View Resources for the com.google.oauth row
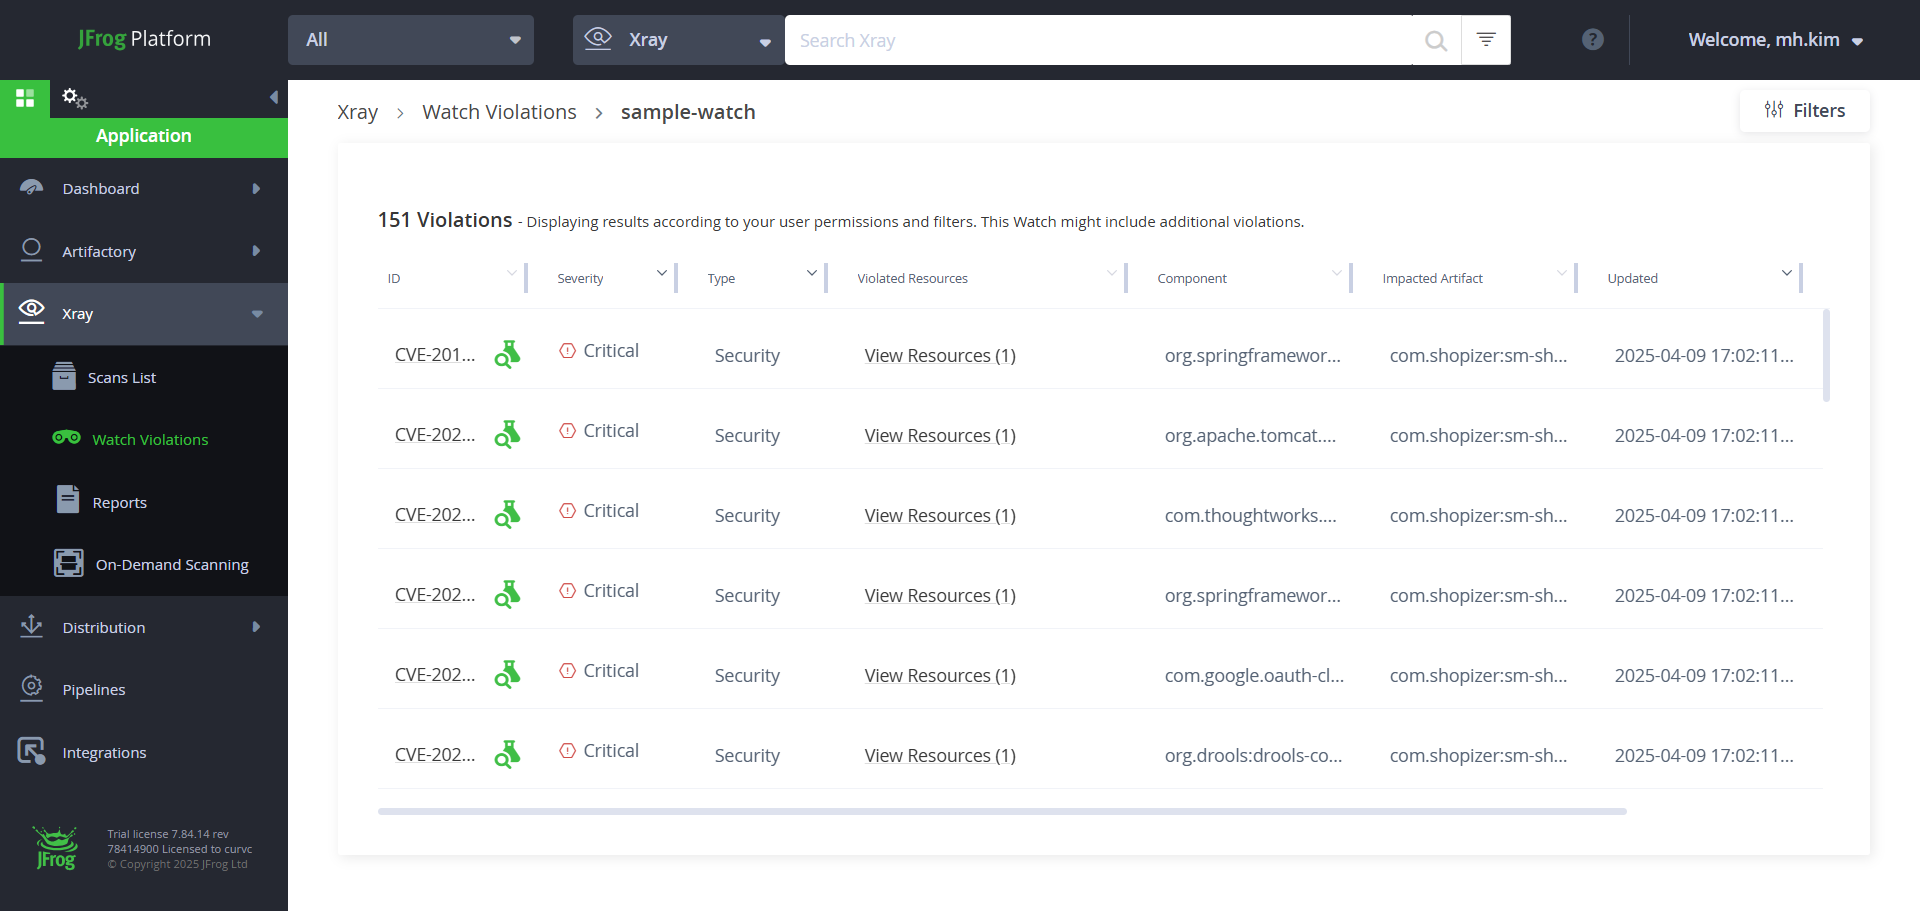The height and width of the screenshot is (911, 1920). click(940, 676)
